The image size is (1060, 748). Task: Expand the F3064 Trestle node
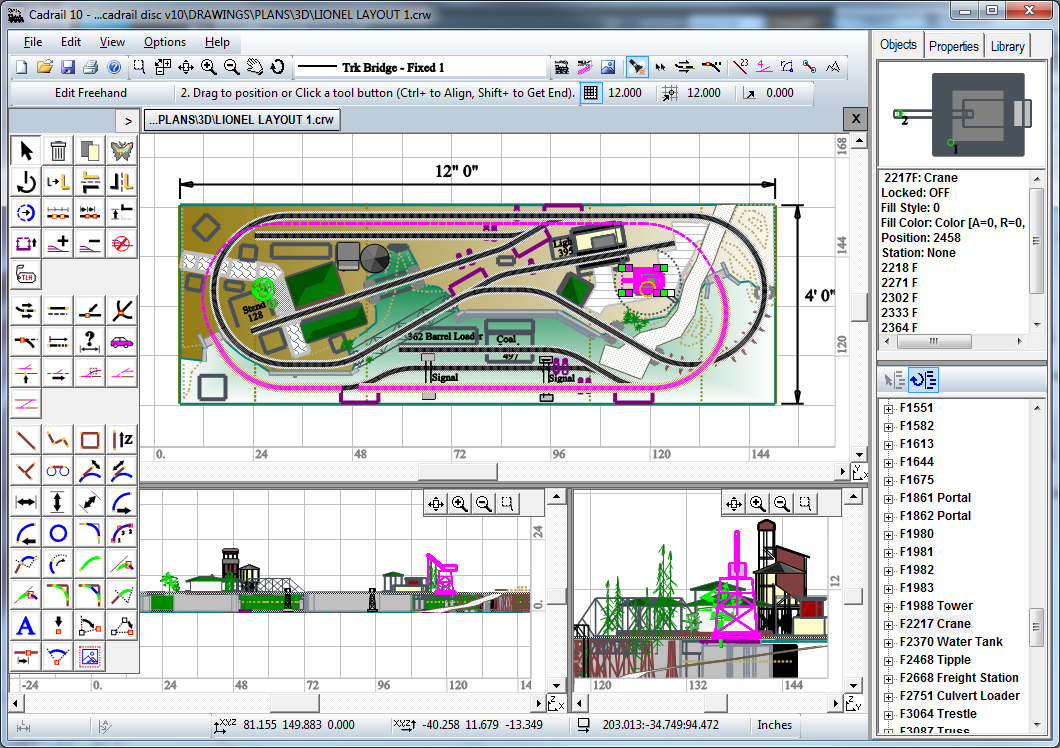click(x=888, y=714)
